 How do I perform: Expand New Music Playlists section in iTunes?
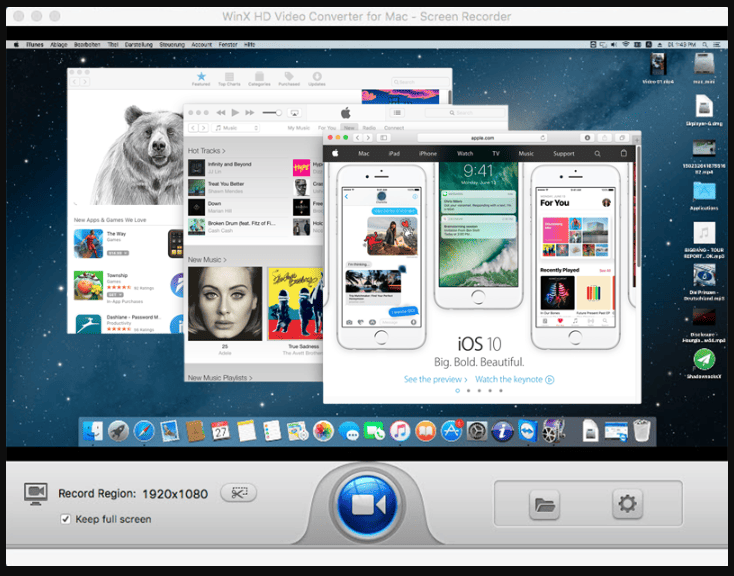pos(220,377)
